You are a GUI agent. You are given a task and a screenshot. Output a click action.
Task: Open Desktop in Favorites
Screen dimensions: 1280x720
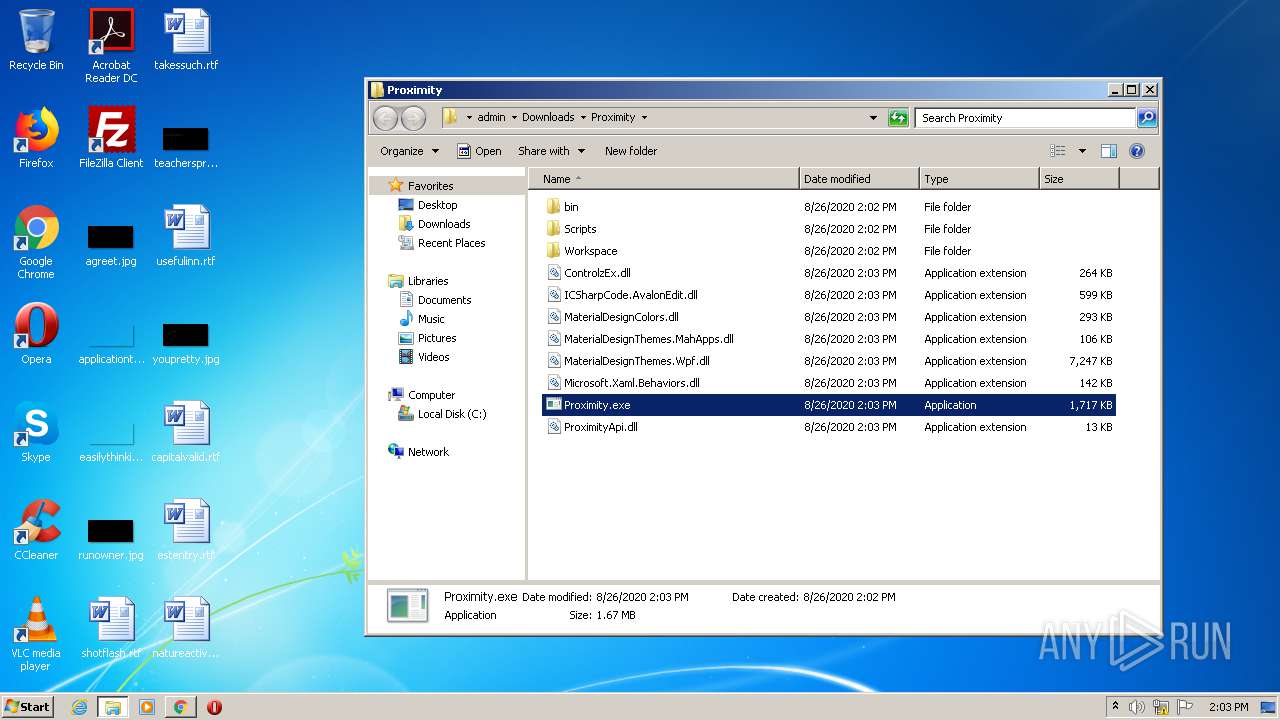pyautogui.click(x=427, y=205)
